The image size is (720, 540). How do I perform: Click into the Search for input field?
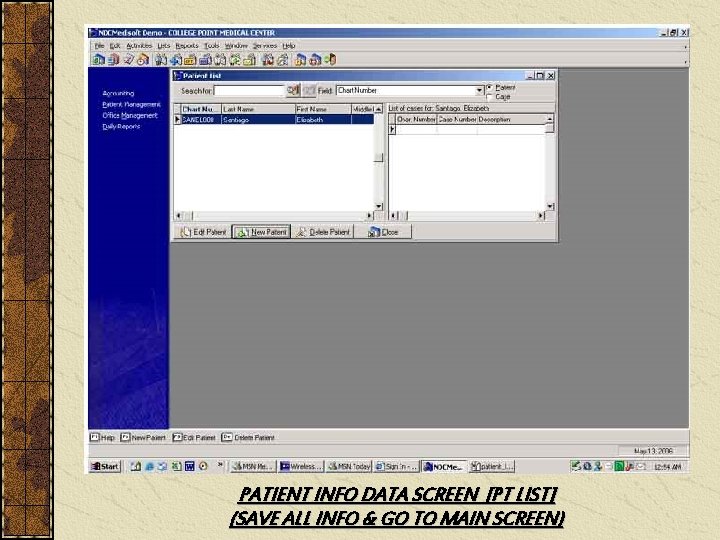click(x=249, y=90)
